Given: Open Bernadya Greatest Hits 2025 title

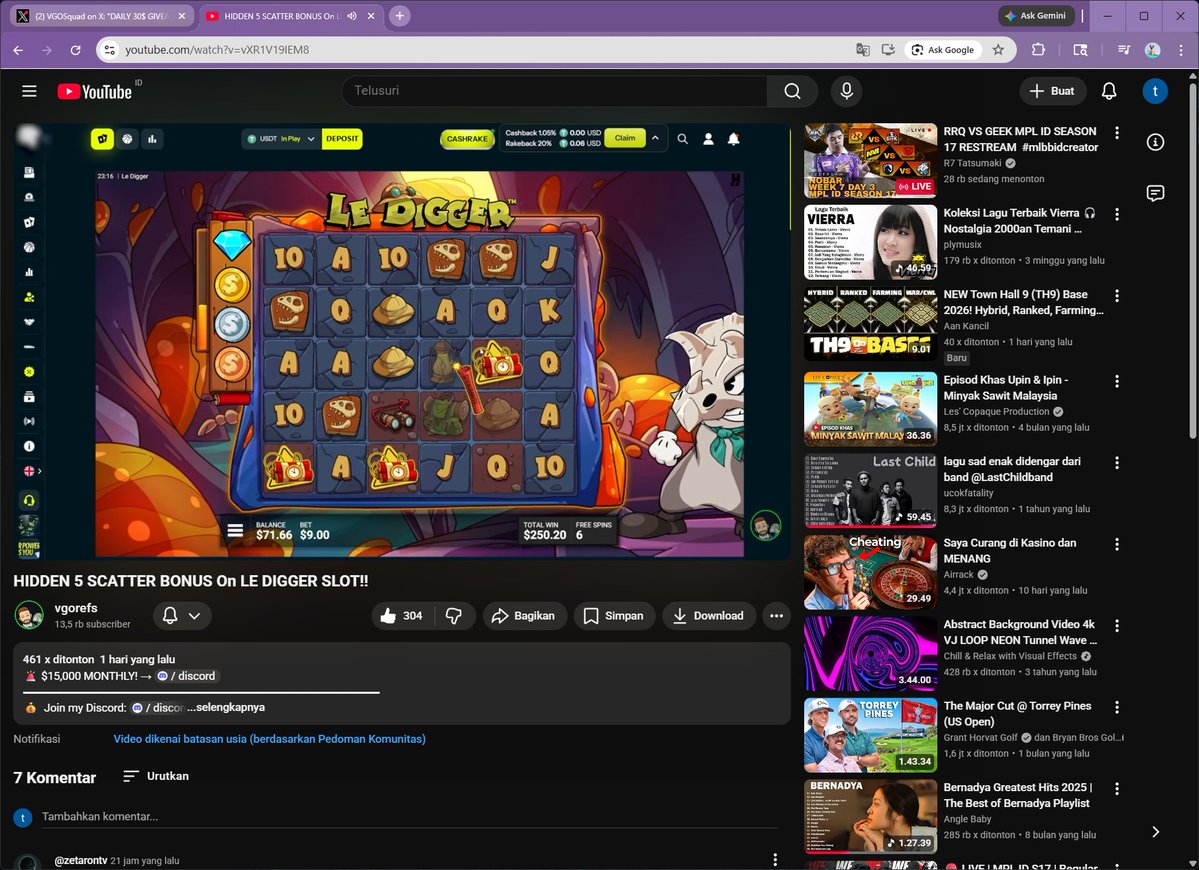Looking at the screenshot, I should click(x=1018, y=795).
